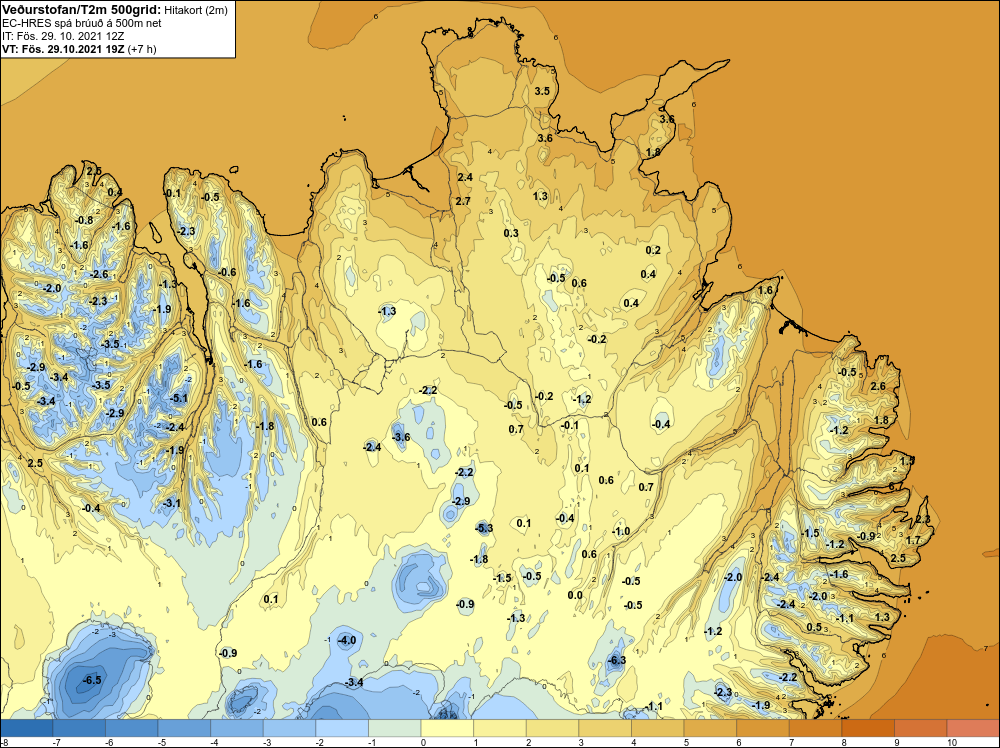Click the title "Veðurstofan/T2m 500grid:"
Screen dimensions: 1000x748
click(81, 10)
